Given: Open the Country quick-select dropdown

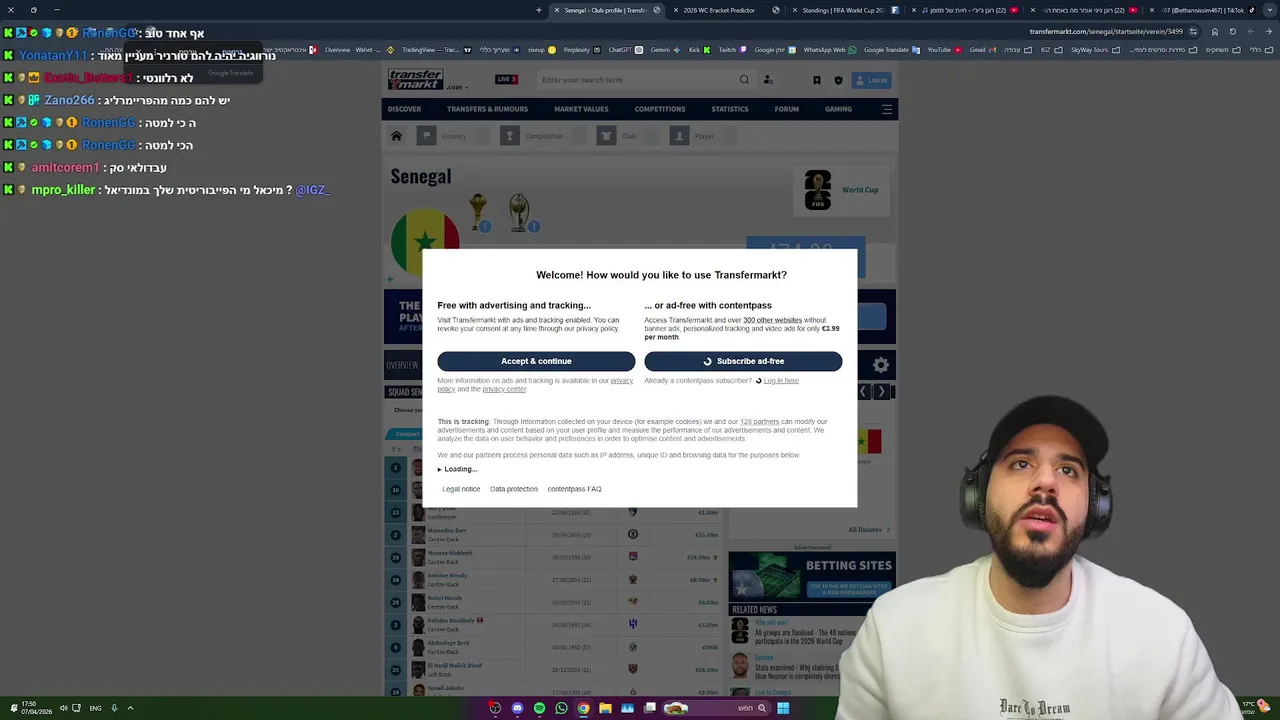Looking at the screenshot, I should (x=453, y=136).
